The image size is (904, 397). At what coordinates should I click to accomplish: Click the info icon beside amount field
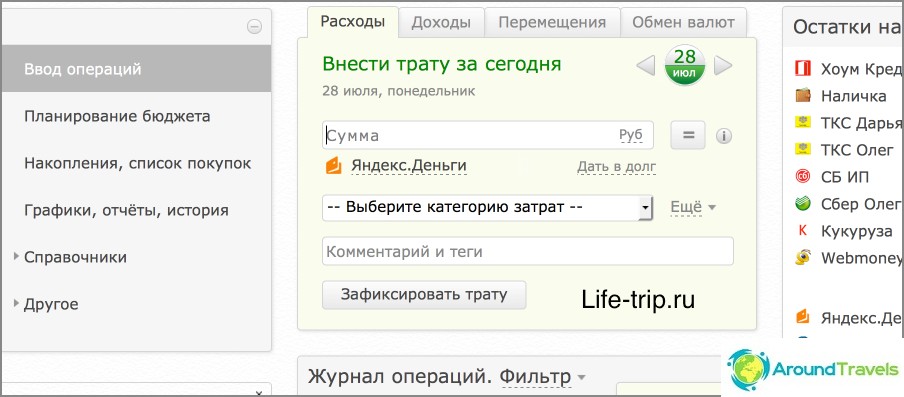[x=724, y=136]
